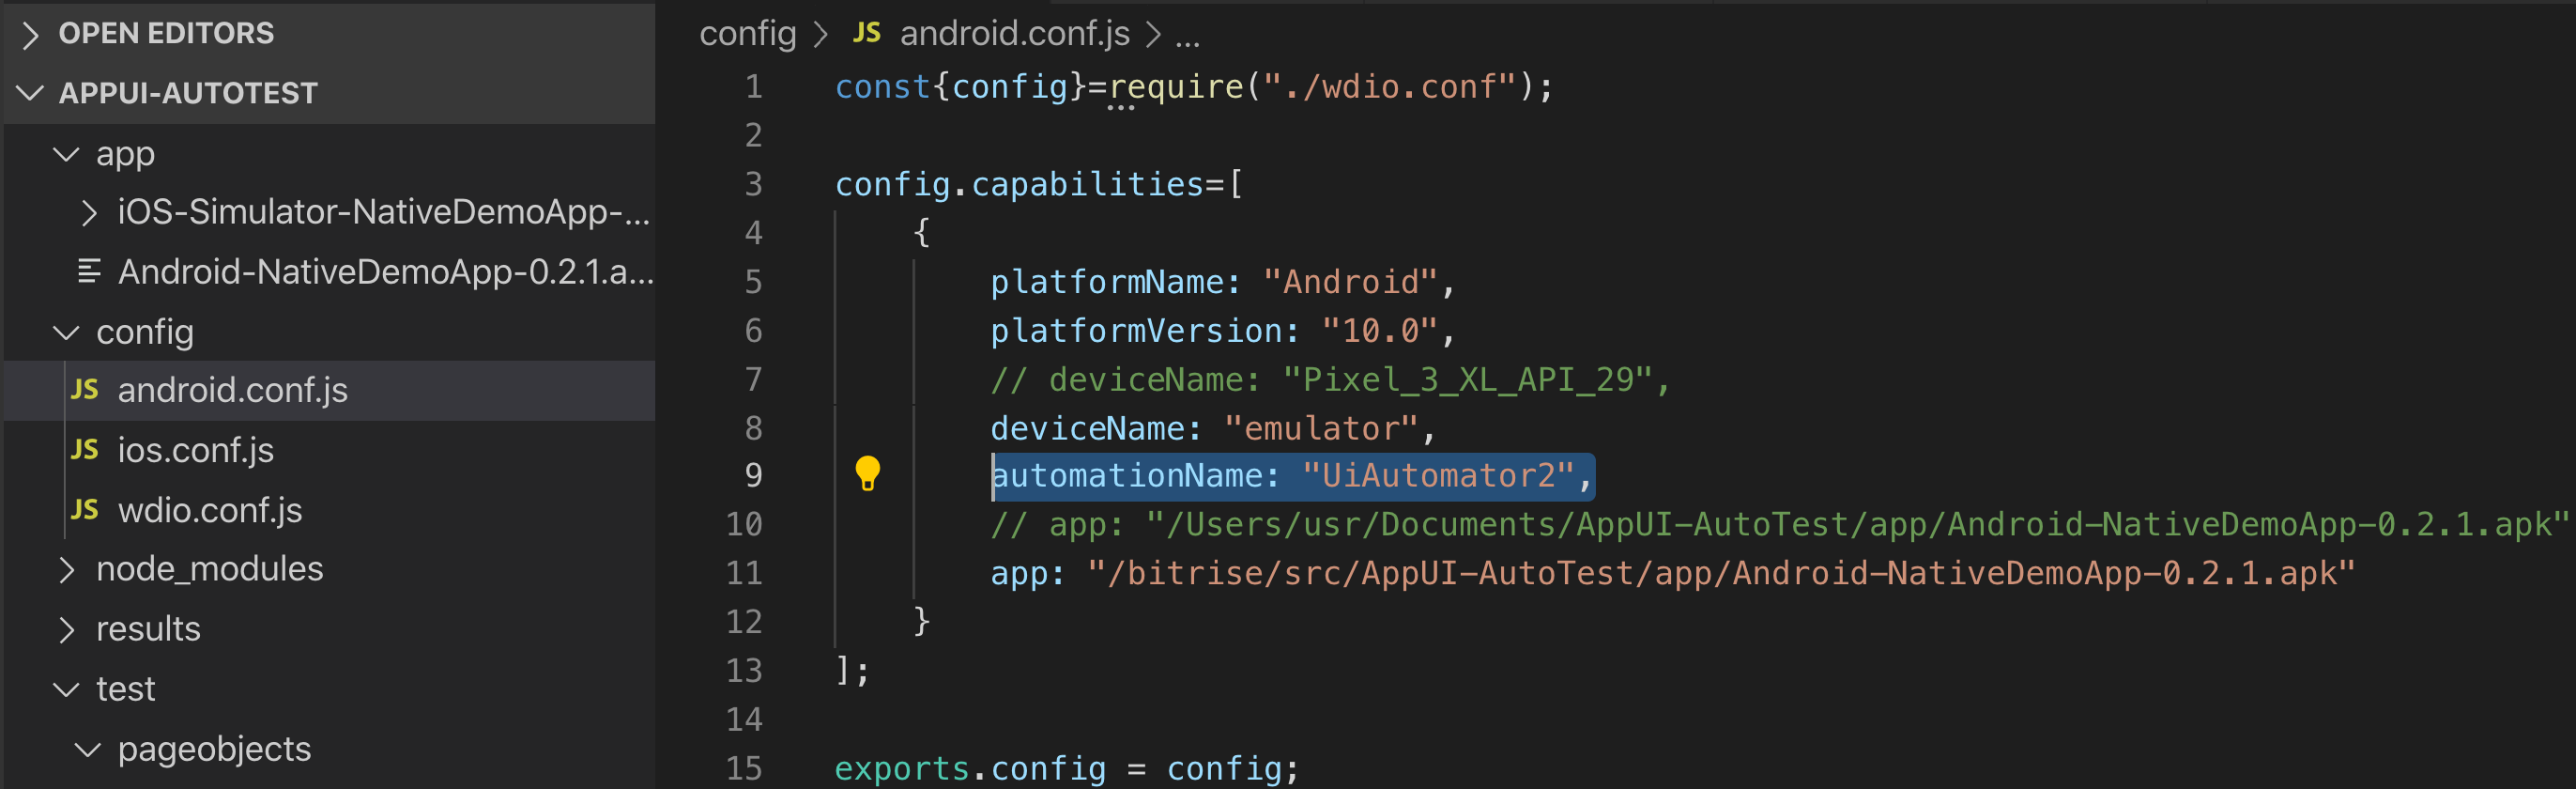This screenshot has width=2576, height=789.
Task: Click the JS icon beside wdio.conf.js
Action: click(x=85, y=509)
